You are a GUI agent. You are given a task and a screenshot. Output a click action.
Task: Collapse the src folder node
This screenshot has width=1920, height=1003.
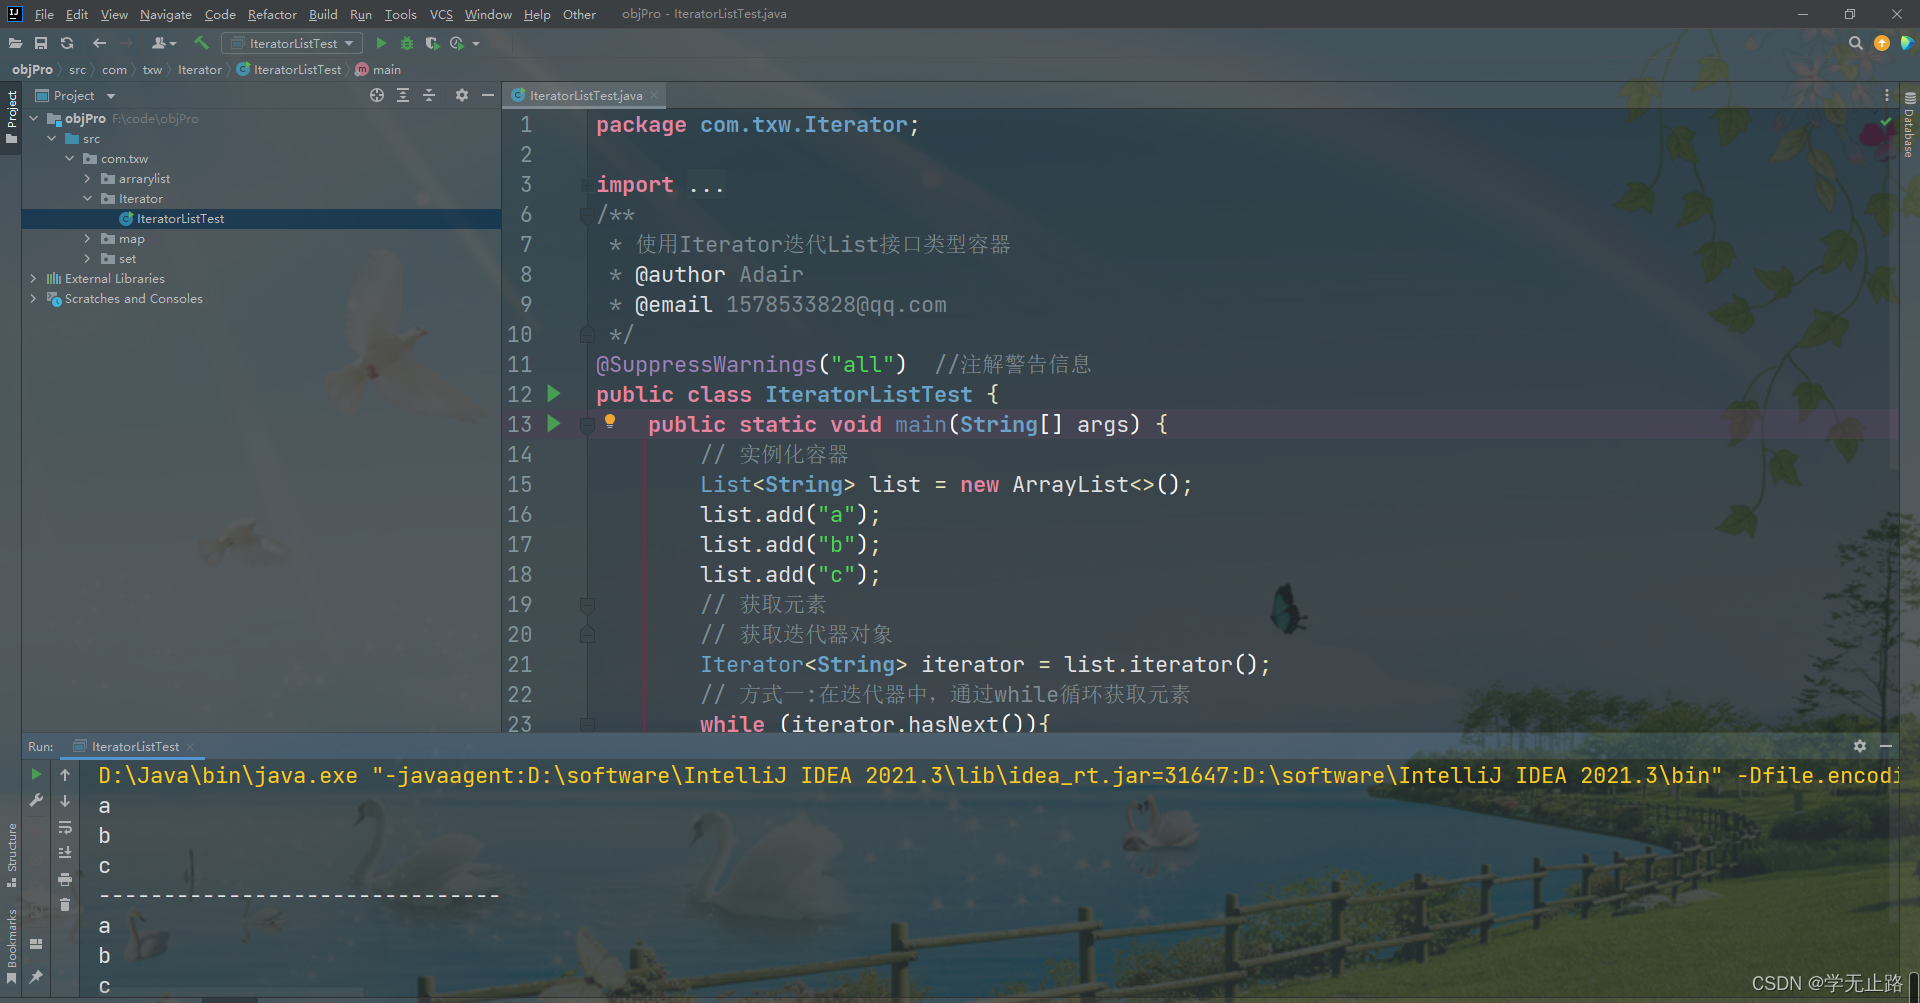pos(52,138)
